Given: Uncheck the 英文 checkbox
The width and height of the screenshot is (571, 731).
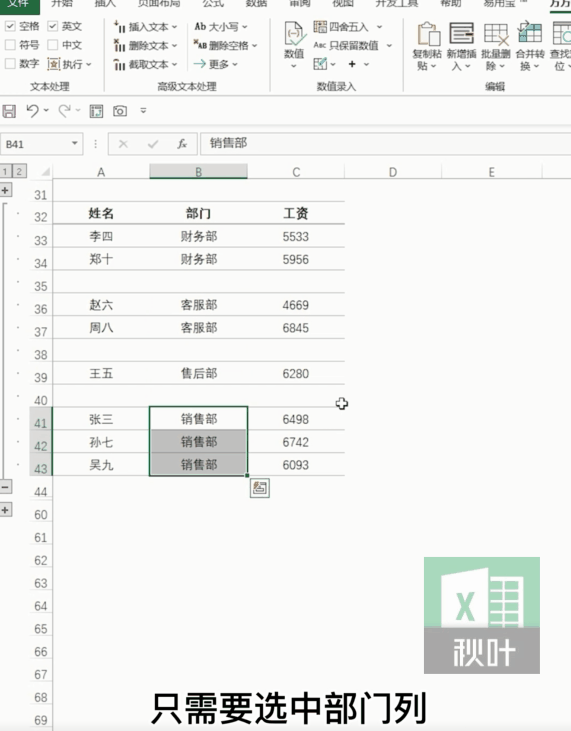Looking at the screenshot, I should [x=53, y=27].
